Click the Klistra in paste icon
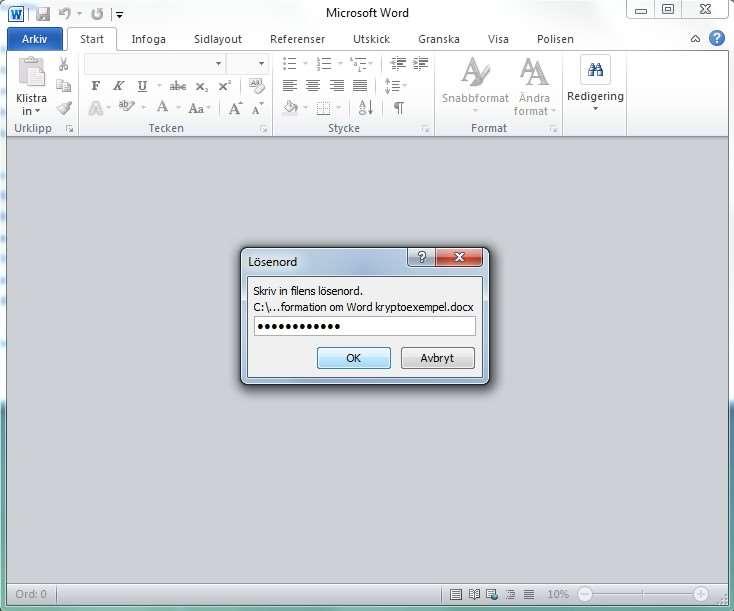Screen dimensions: 734x611 31,72
